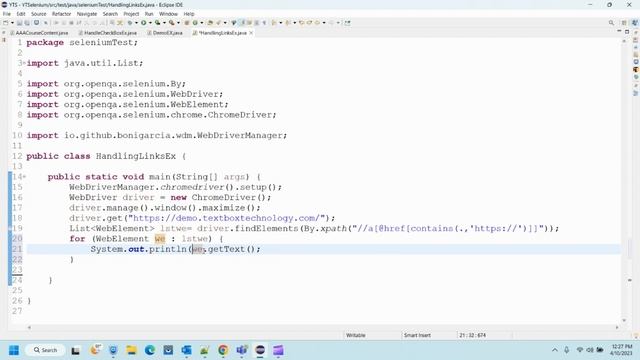Click the horizontal scrollbar left arrow
640x360 pixels.
[29, 327]
